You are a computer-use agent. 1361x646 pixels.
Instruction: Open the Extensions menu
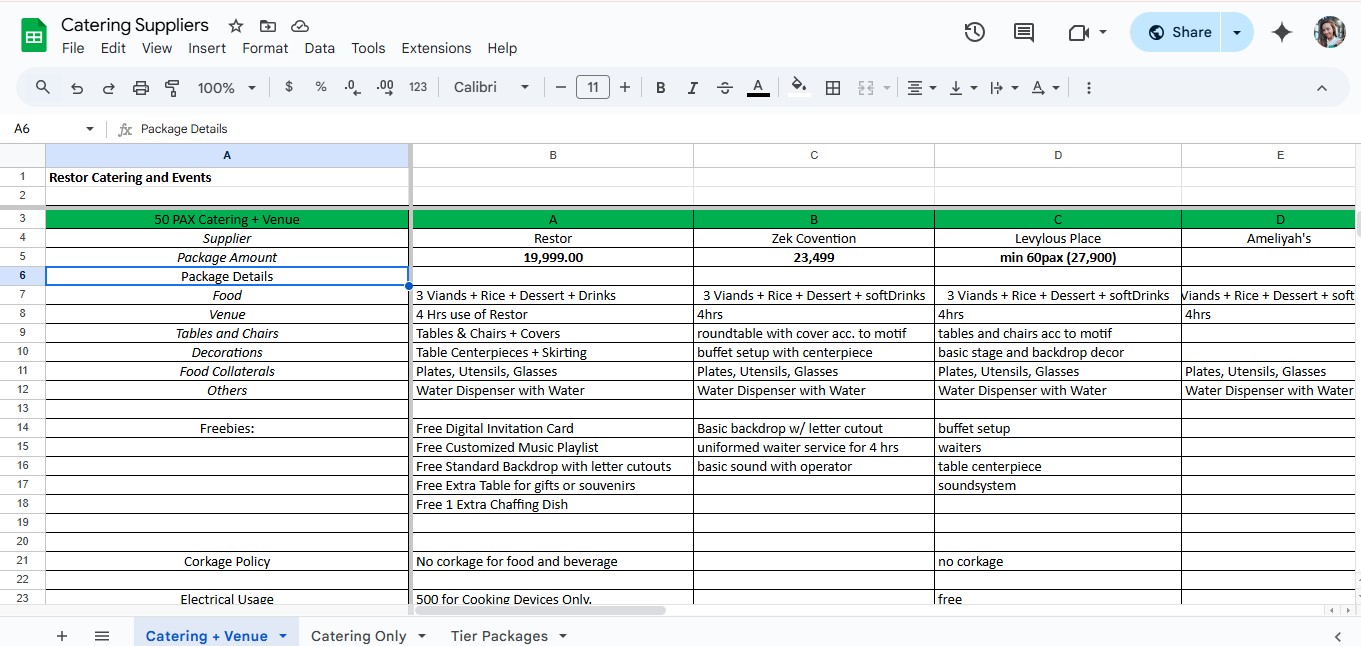tap(436, 48)
